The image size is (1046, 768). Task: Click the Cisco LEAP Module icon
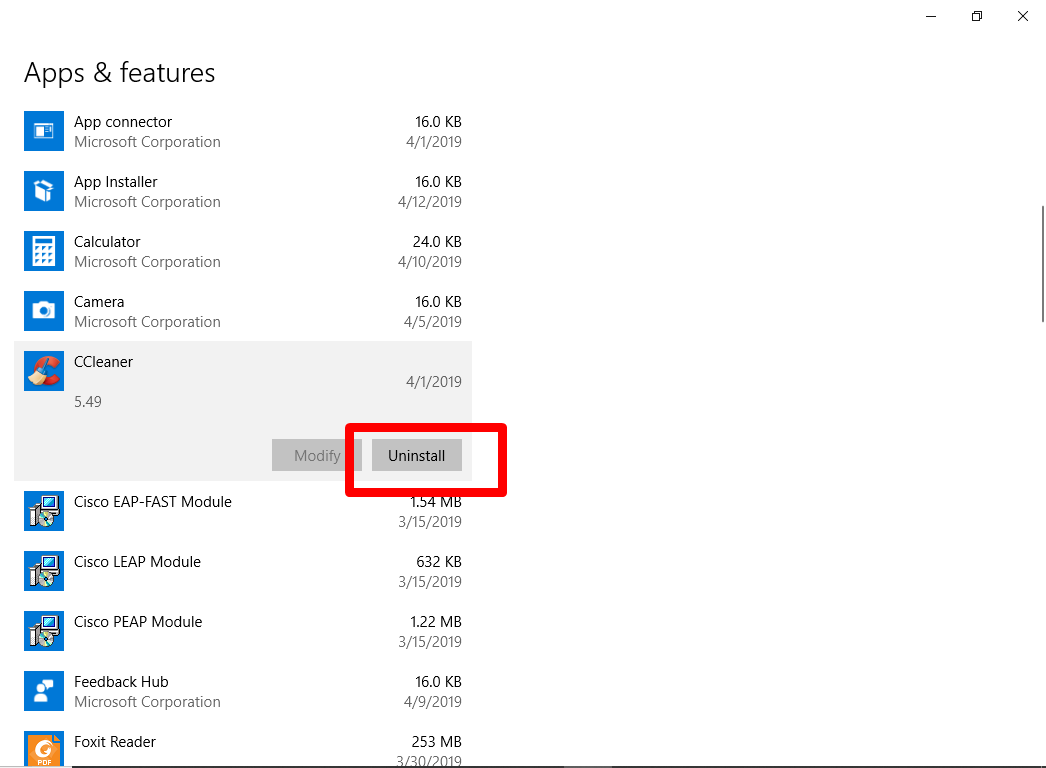44,571
